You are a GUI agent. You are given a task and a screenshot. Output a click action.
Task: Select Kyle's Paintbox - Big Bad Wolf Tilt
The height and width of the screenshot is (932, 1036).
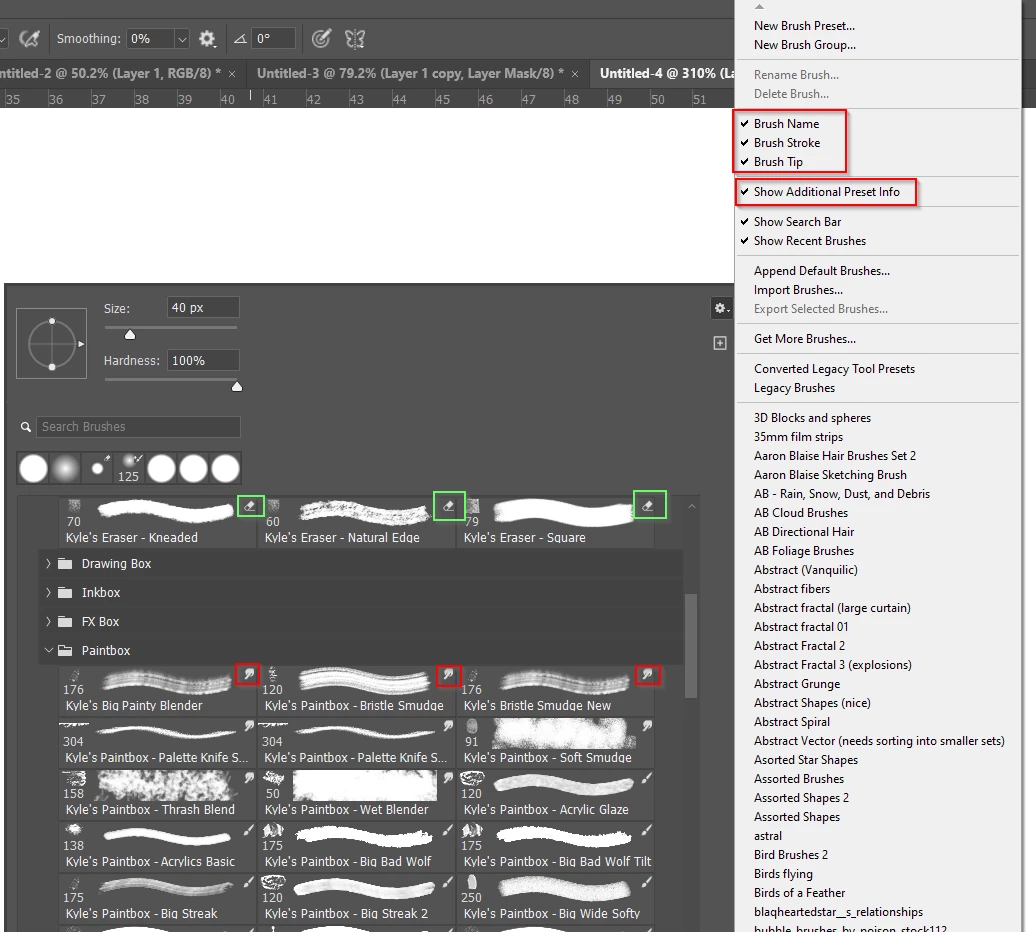click(555, 847)
